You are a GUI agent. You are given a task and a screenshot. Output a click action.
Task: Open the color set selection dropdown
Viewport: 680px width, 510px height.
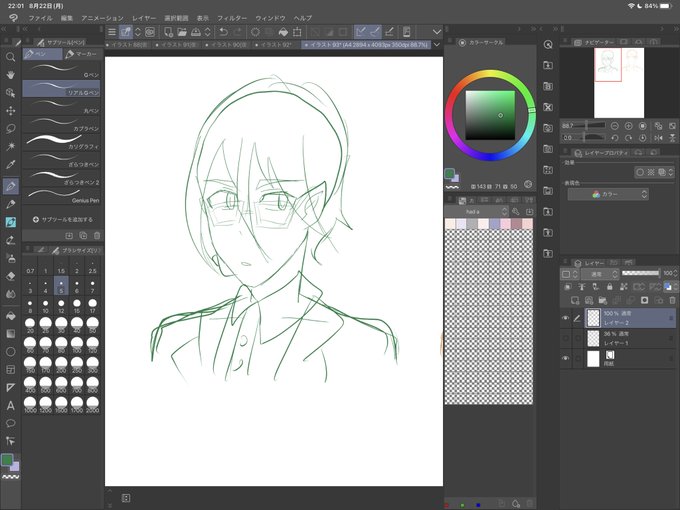pos(477,212)
